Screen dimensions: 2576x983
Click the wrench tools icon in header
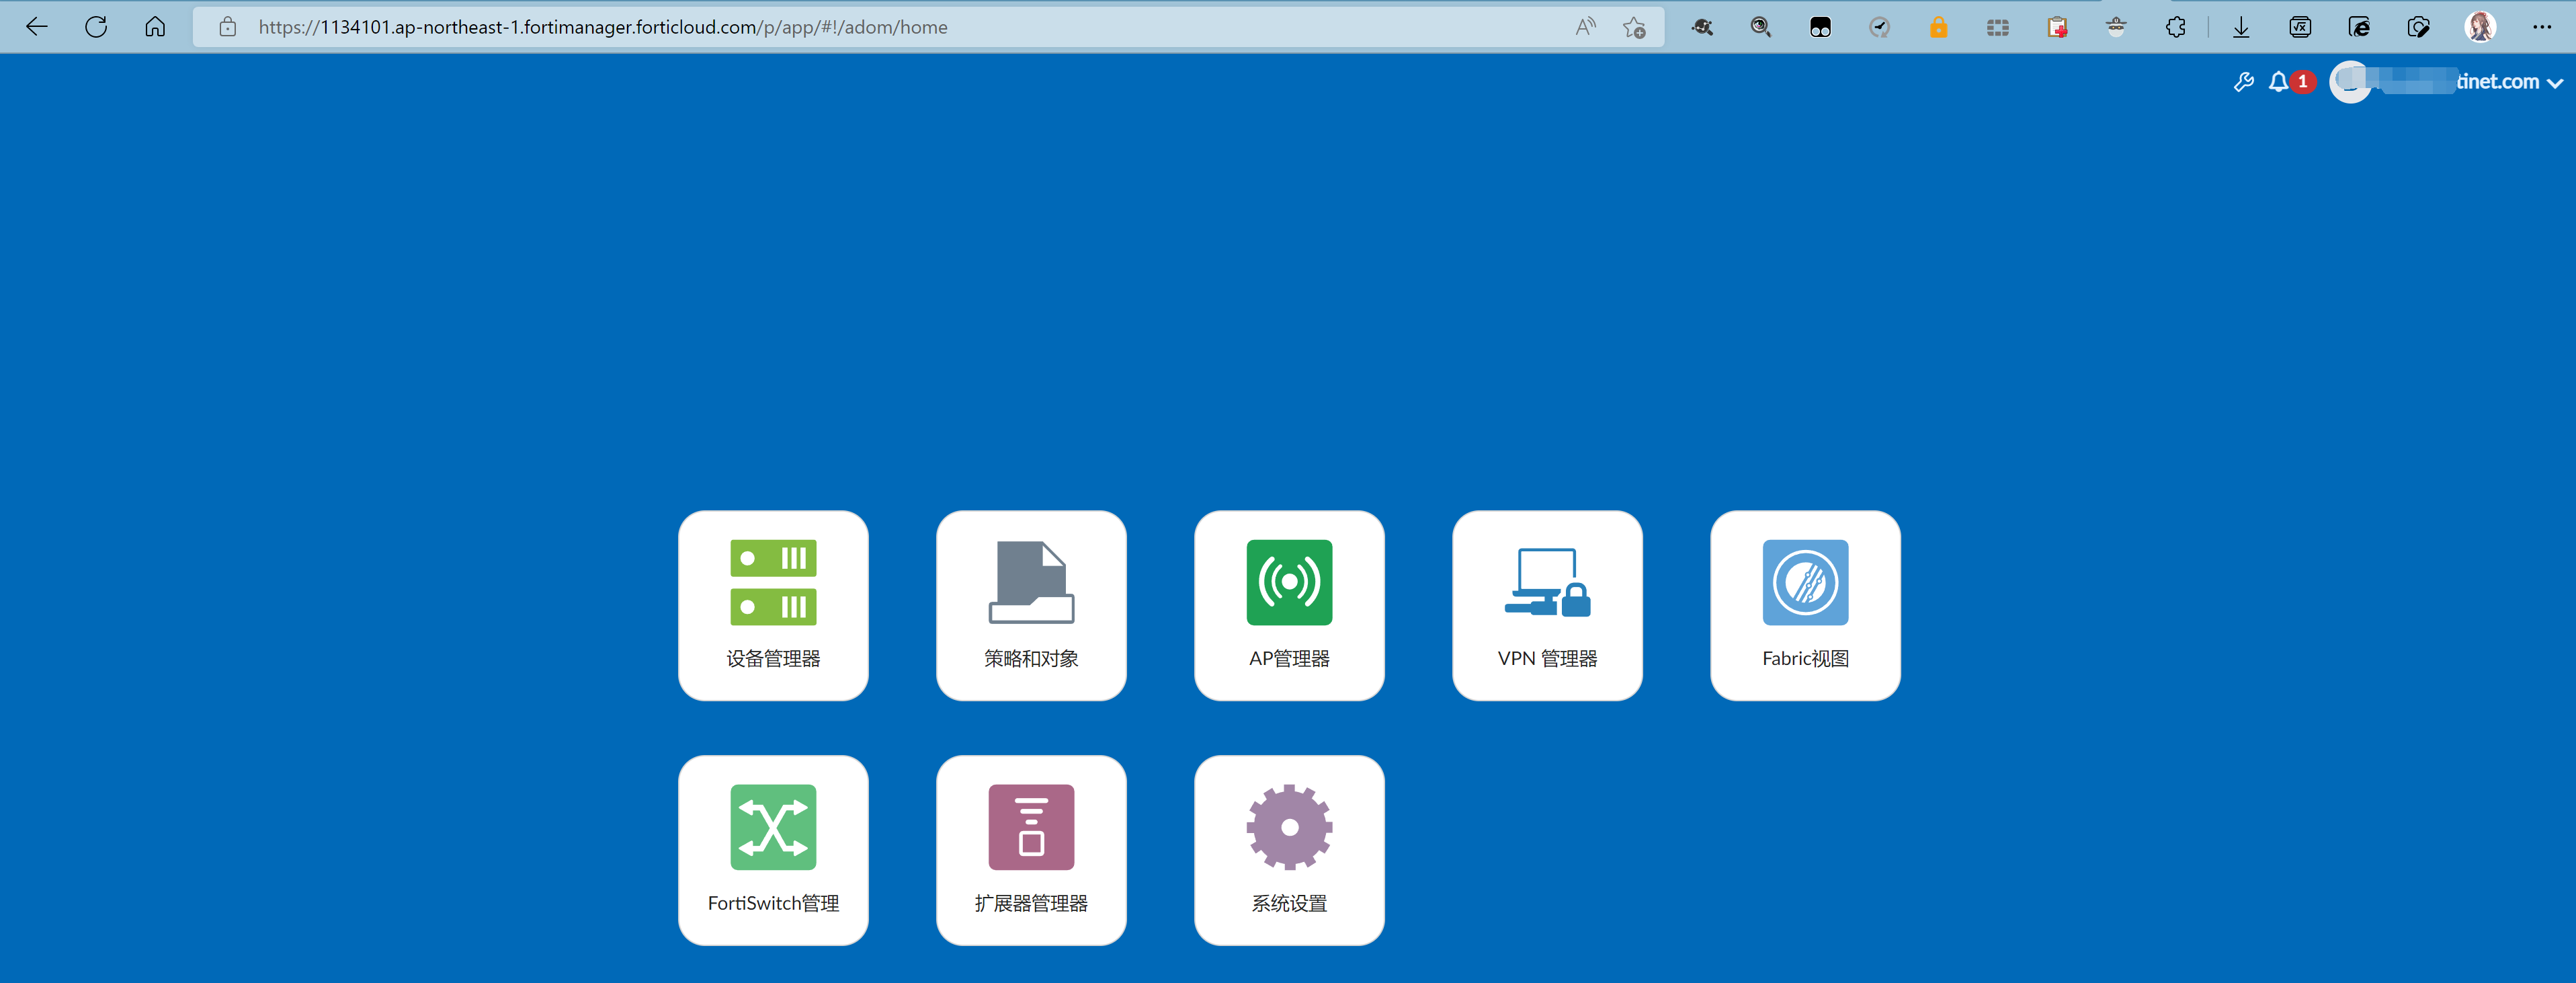coord(2243,82)
